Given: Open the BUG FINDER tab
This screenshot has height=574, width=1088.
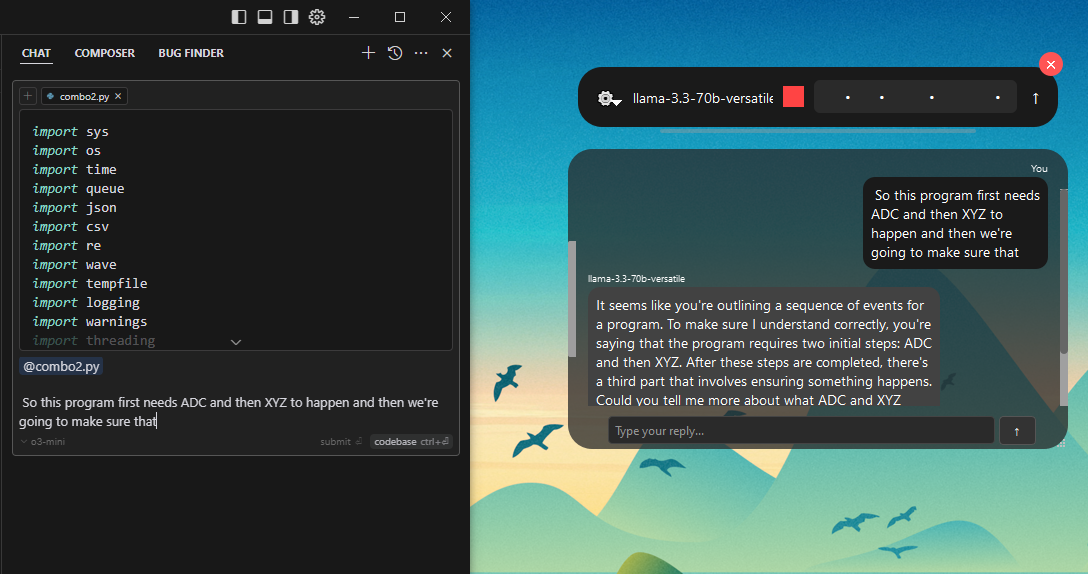Looking at the screenshot, I should click(191, 53).
